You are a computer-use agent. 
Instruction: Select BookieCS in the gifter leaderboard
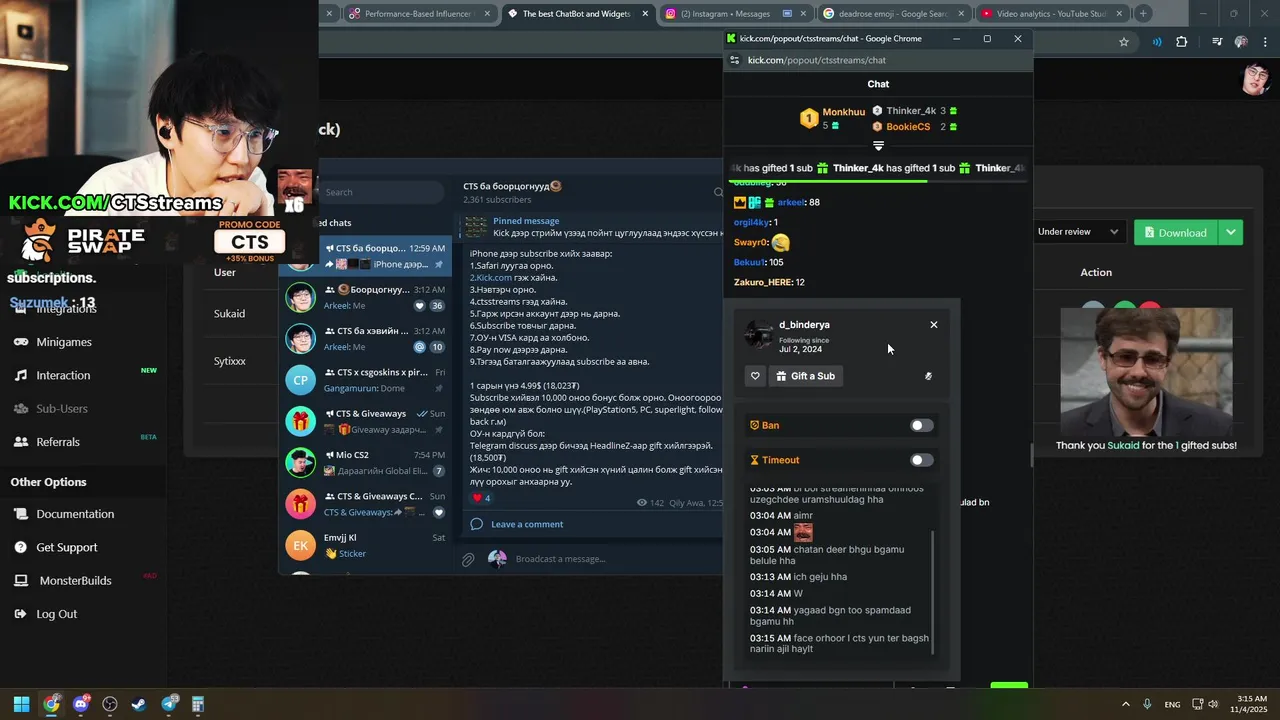[908, 127]
